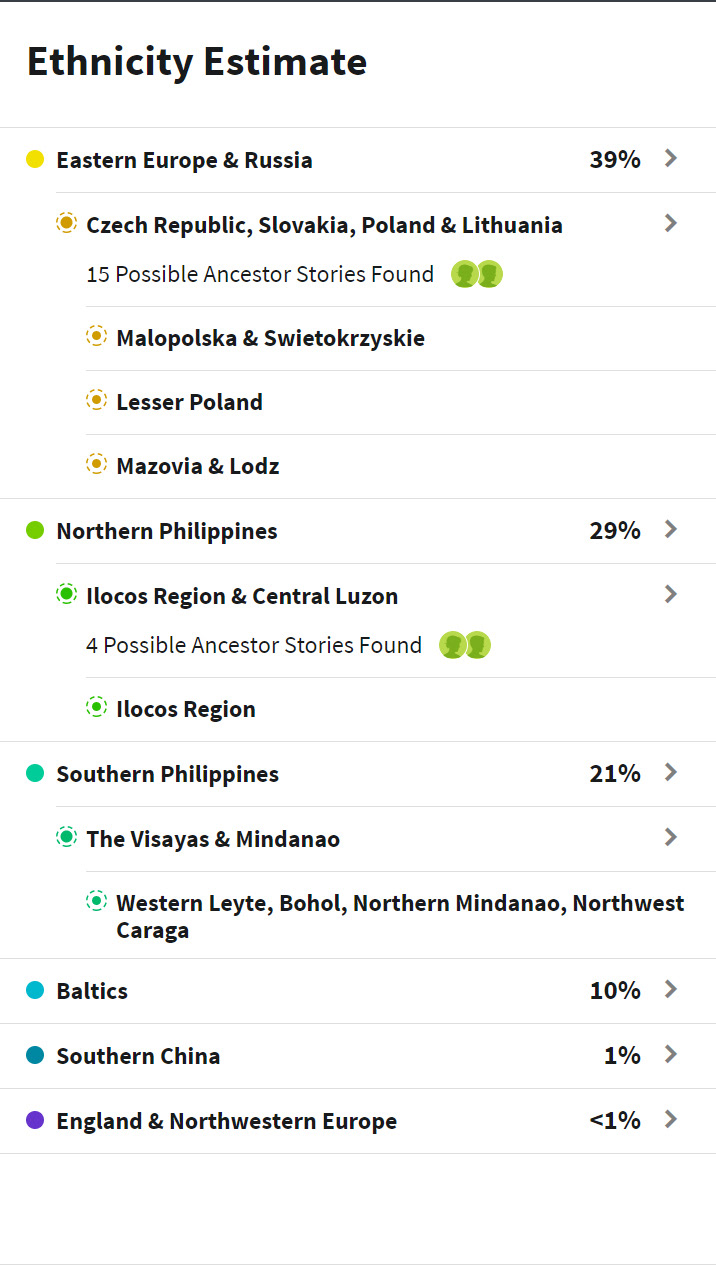
Task: Open Ilocos Region & Central Luzon details arrow
Action: [671, 594]
